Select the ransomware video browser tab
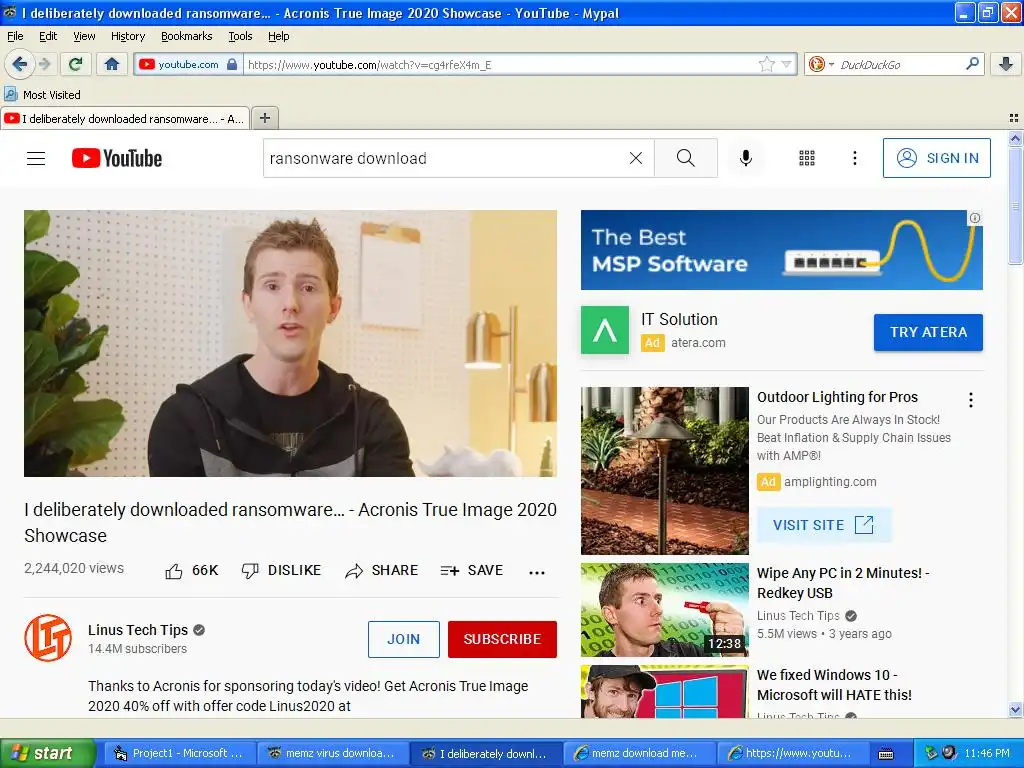Image resolution: width=1024 pixels, height=768 pixels. pyautogui.click(x=124, y=118)
